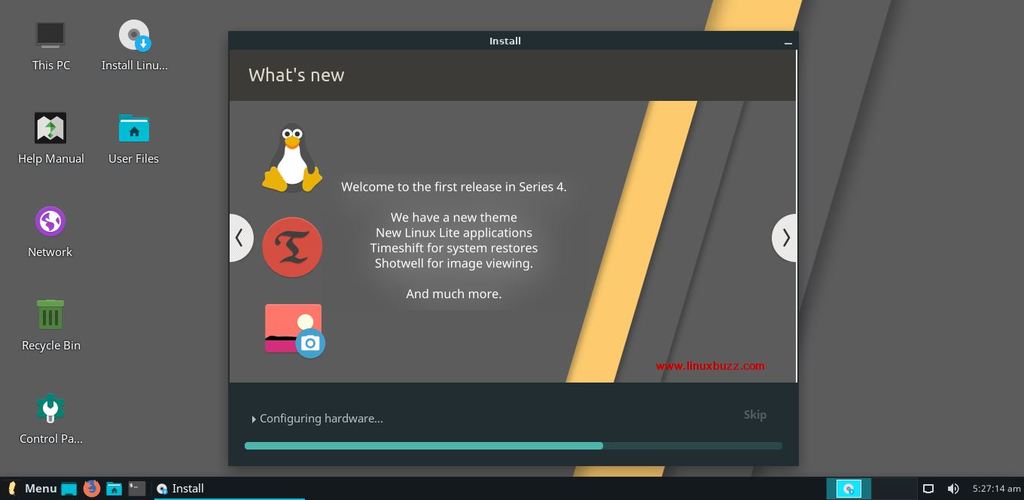
Task: Launch Firefox from the taskbar
Action: (91, 488)
